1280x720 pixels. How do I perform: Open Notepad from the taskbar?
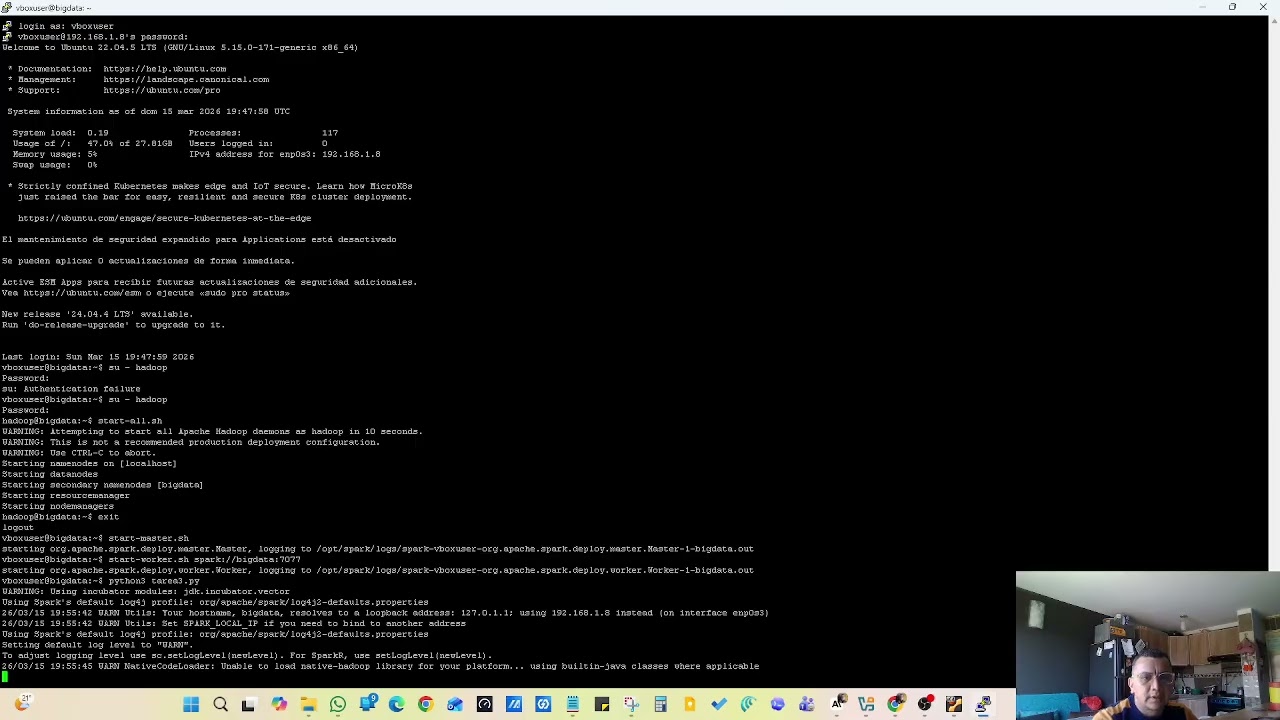coord(572,705)
